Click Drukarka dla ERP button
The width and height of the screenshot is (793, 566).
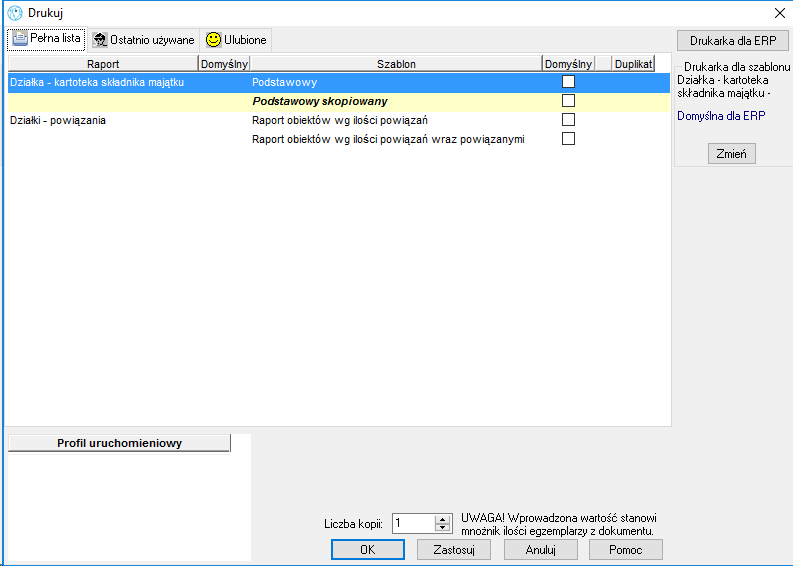[733, 41]
